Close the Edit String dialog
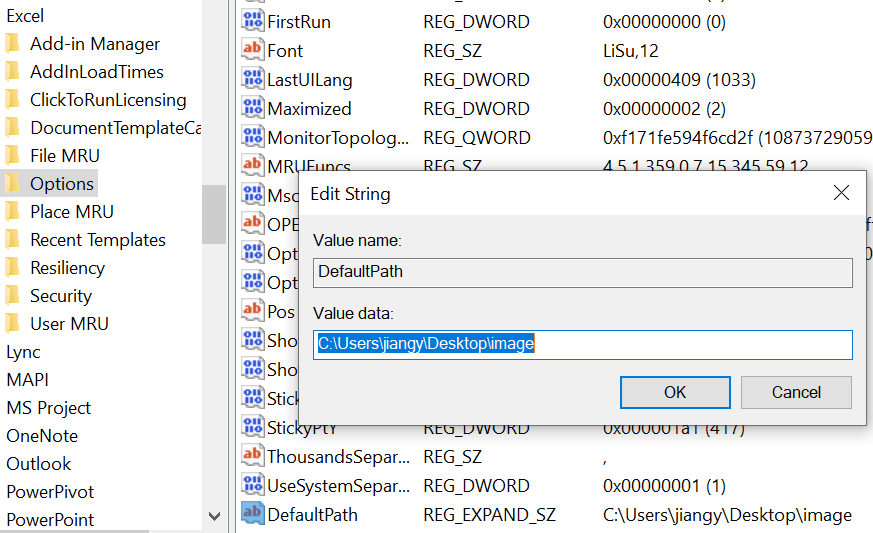The image size is (873, 533). [841, 193]
